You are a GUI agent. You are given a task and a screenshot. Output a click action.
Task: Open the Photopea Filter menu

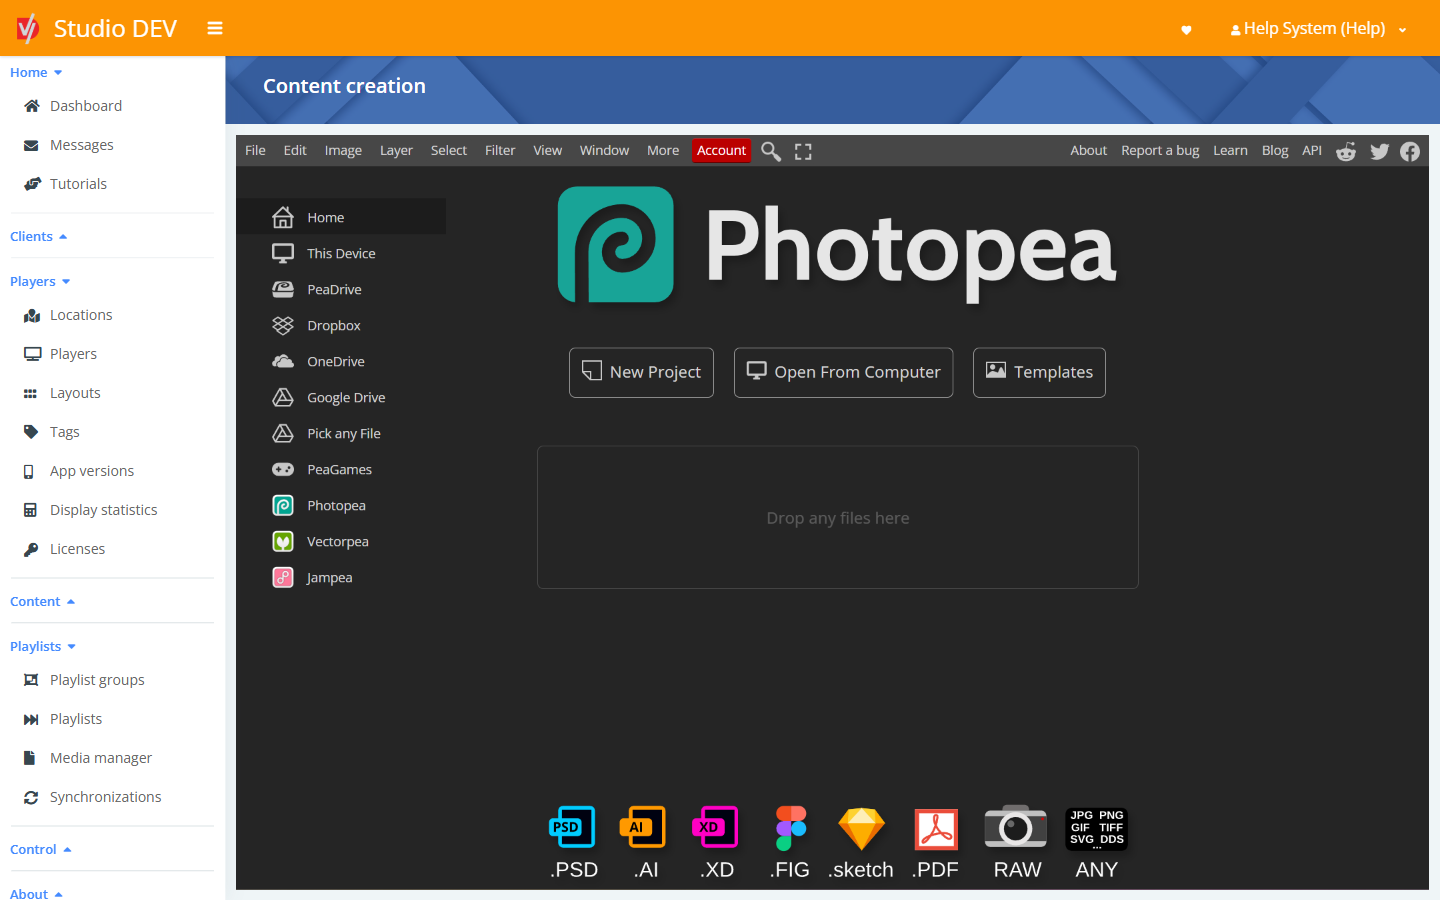click(x=500, y=150)
